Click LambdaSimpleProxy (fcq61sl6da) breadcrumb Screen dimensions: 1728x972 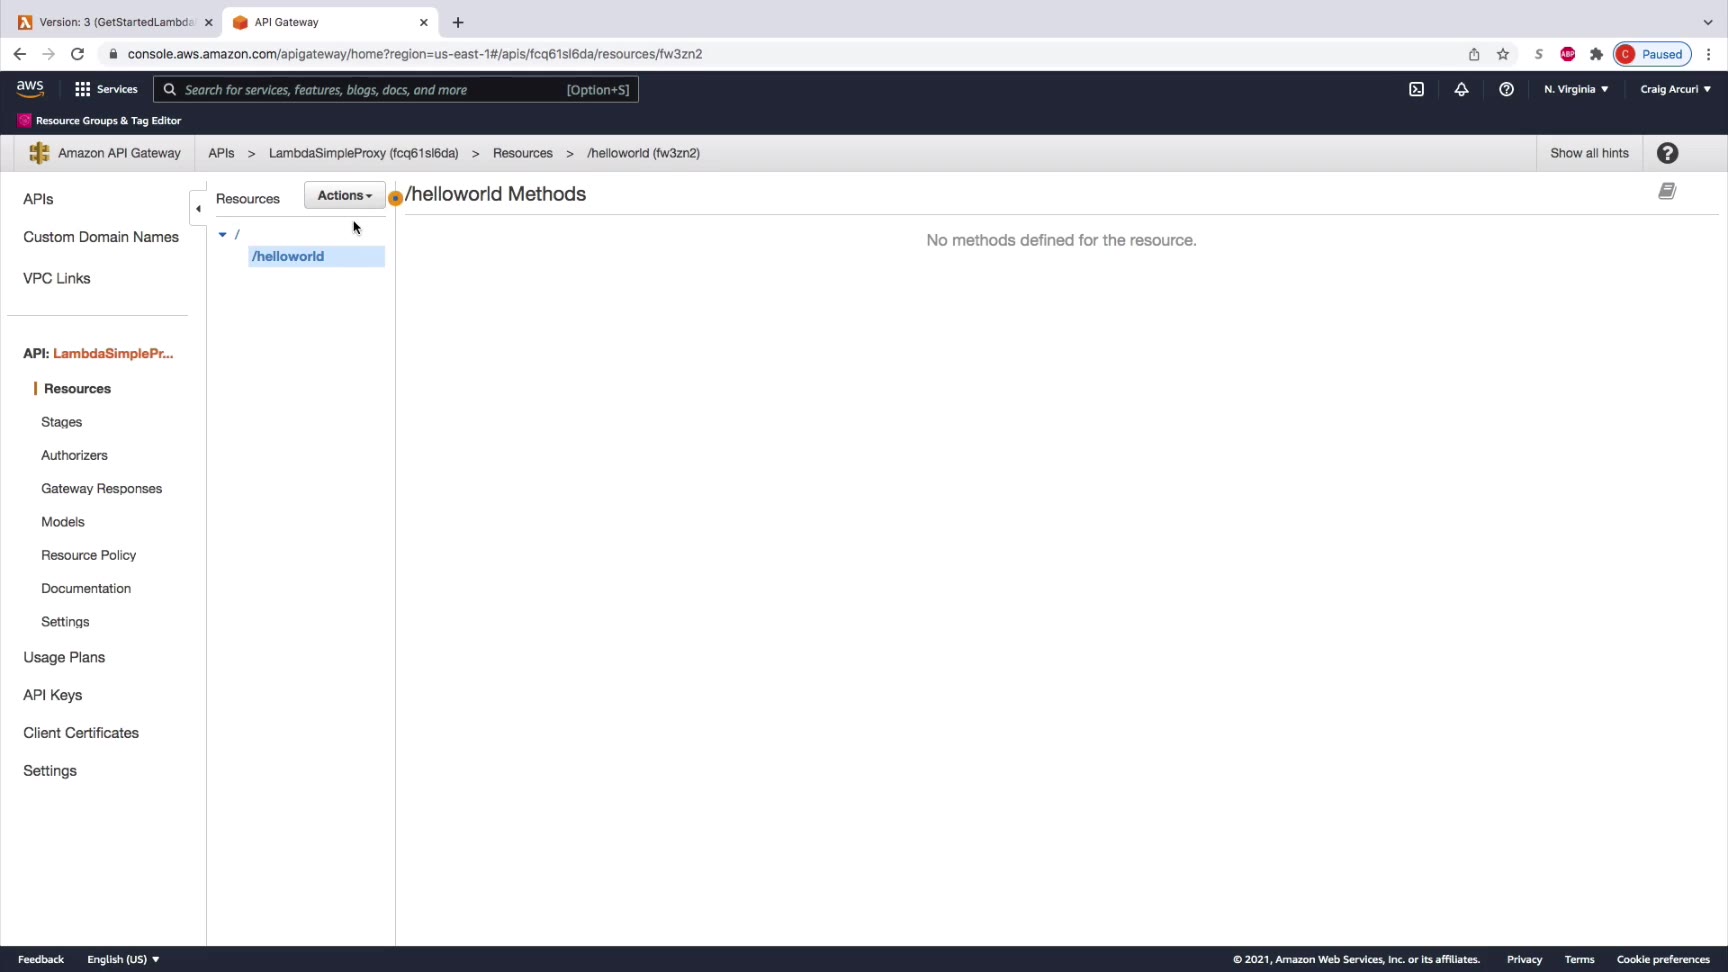point(363,153)
